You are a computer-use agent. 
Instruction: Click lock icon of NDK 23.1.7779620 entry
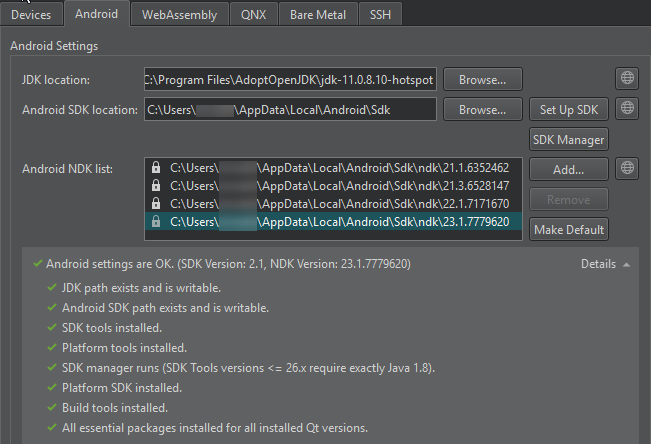tap(156, 222)
